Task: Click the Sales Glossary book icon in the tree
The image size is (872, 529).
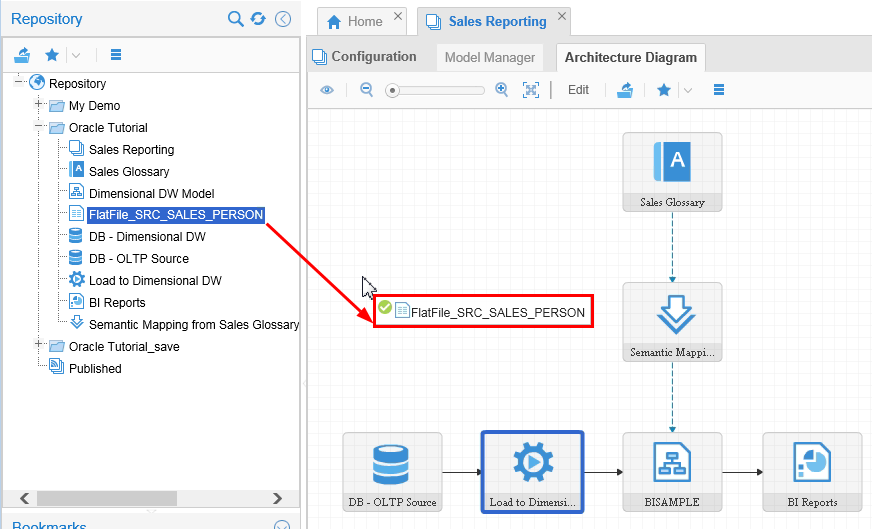Action: 76,169
